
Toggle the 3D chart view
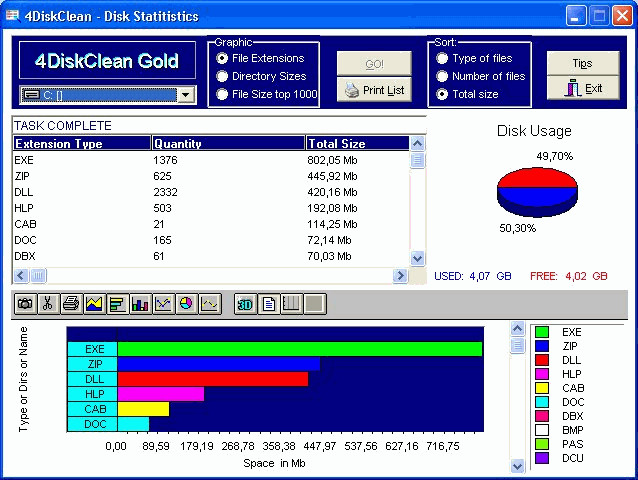245,304
